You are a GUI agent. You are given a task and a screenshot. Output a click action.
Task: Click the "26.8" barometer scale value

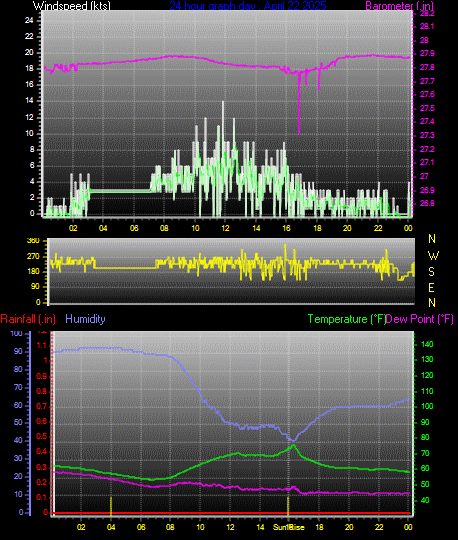427,203
